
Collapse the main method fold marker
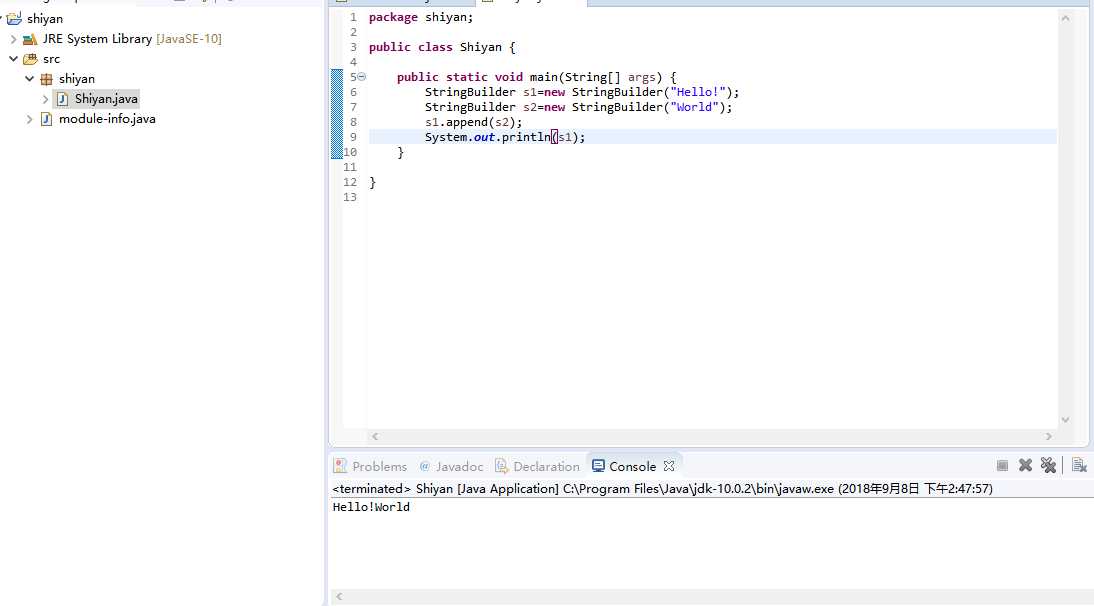pyautogui.click(x=361, y=77)
